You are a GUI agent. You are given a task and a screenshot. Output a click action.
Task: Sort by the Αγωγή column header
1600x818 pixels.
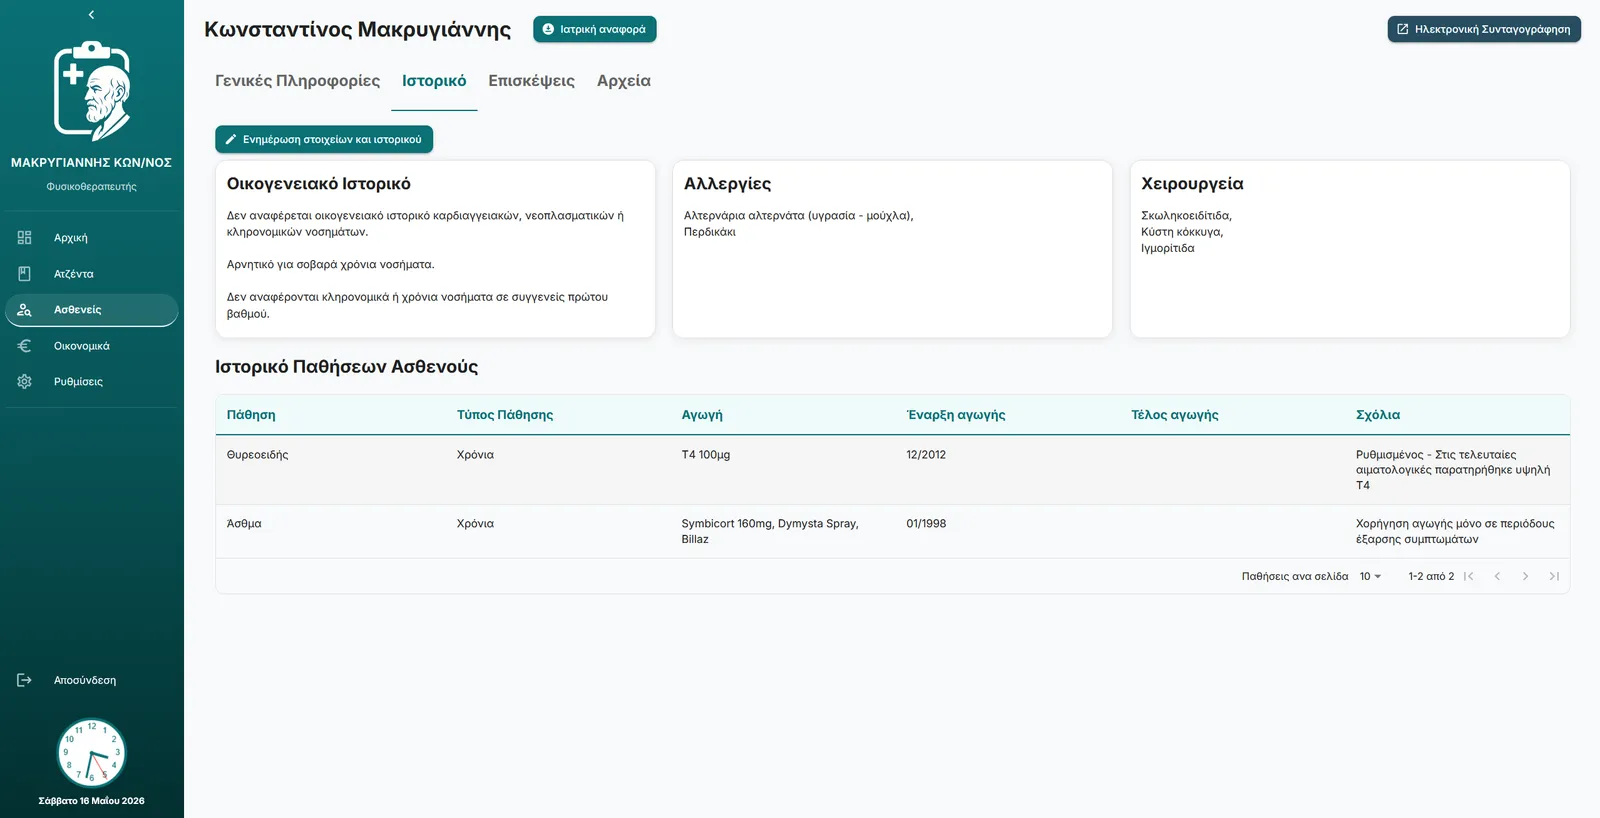[702, 415]
